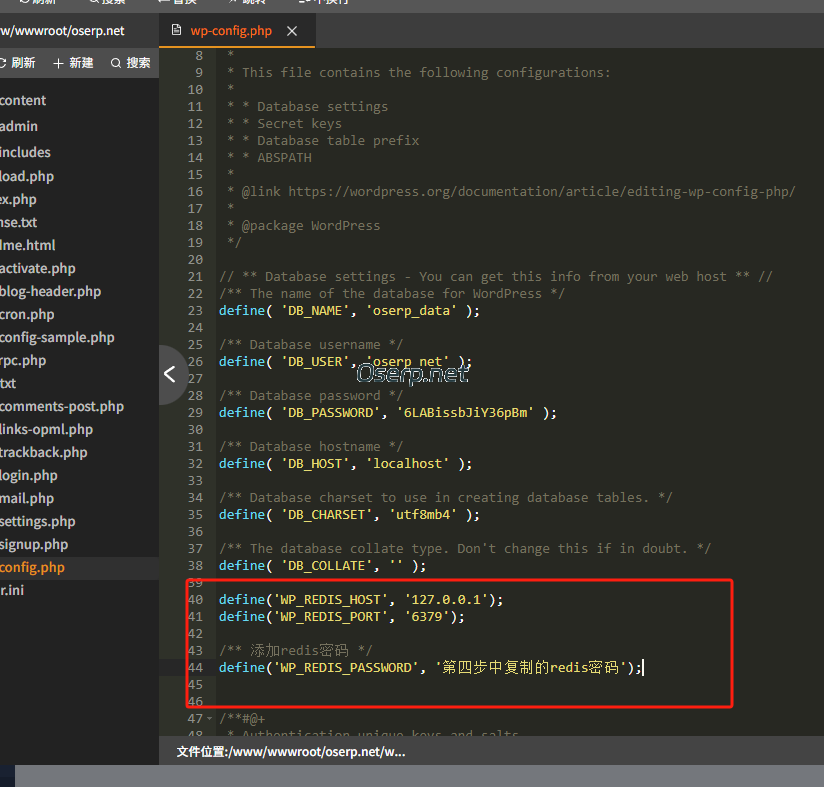Image resolution: width=824 pixels, height=787 pixels.
Task: Expand the content folder in file tree
Action: pos(23,100)
